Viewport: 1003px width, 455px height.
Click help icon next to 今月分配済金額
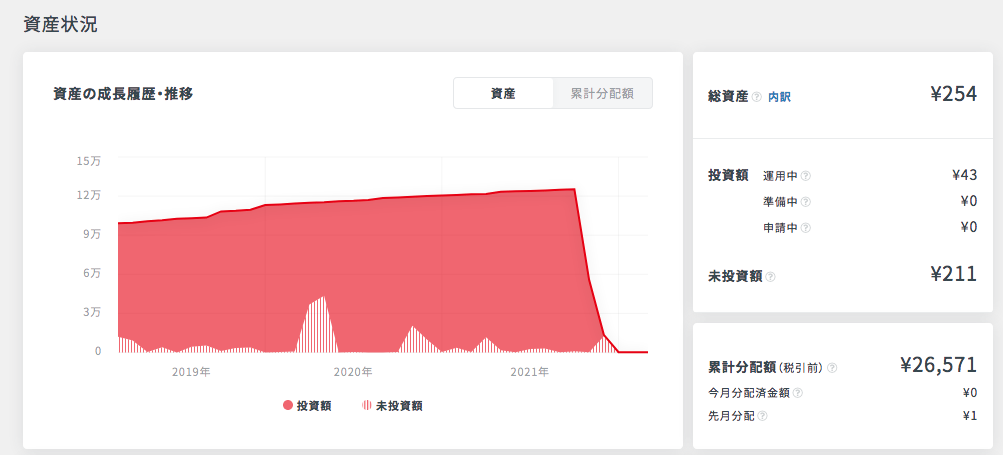click(798, 393)
